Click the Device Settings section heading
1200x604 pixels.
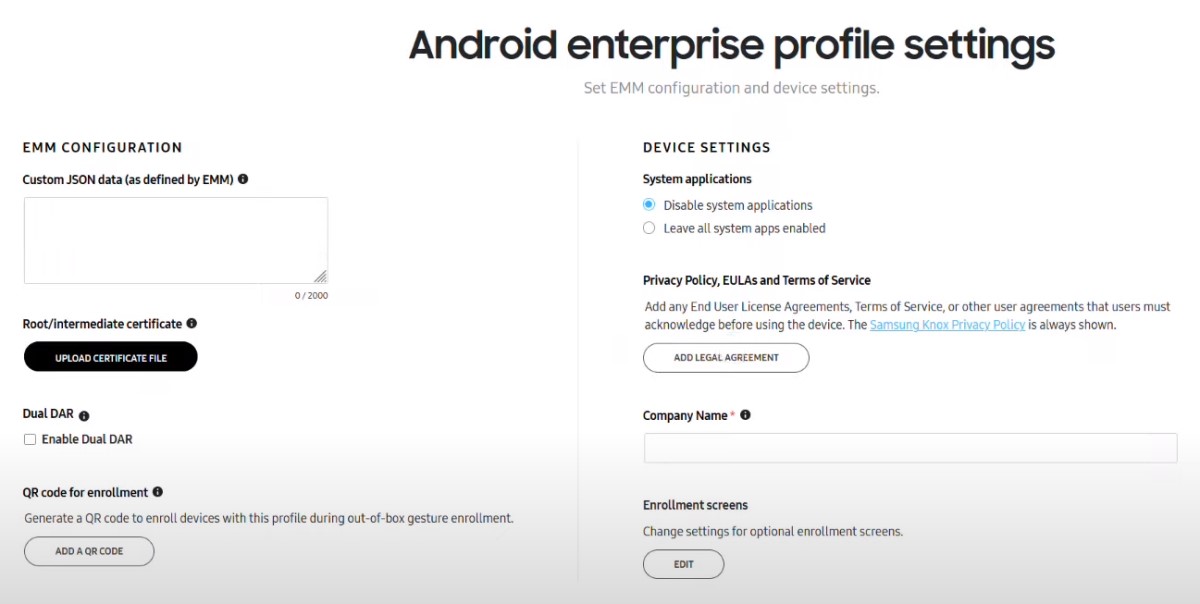707,147
